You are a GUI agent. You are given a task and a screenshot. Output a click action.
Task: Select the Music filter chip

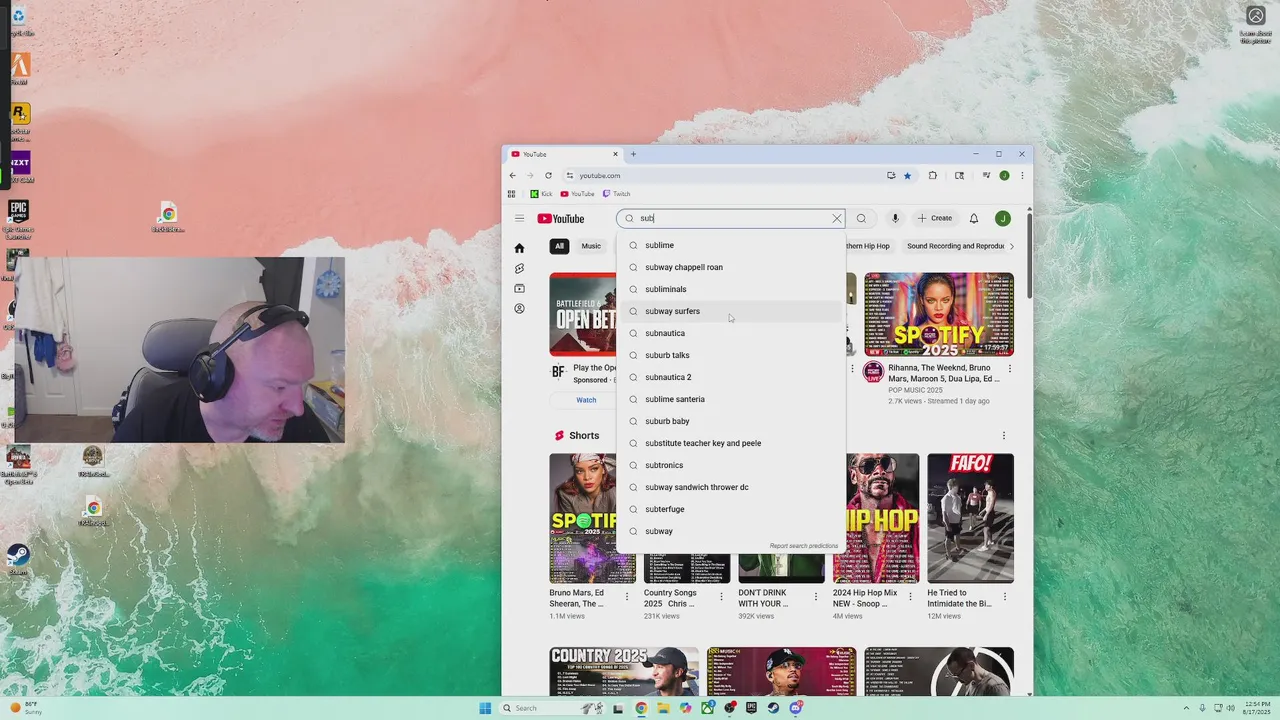coord(591,246)
